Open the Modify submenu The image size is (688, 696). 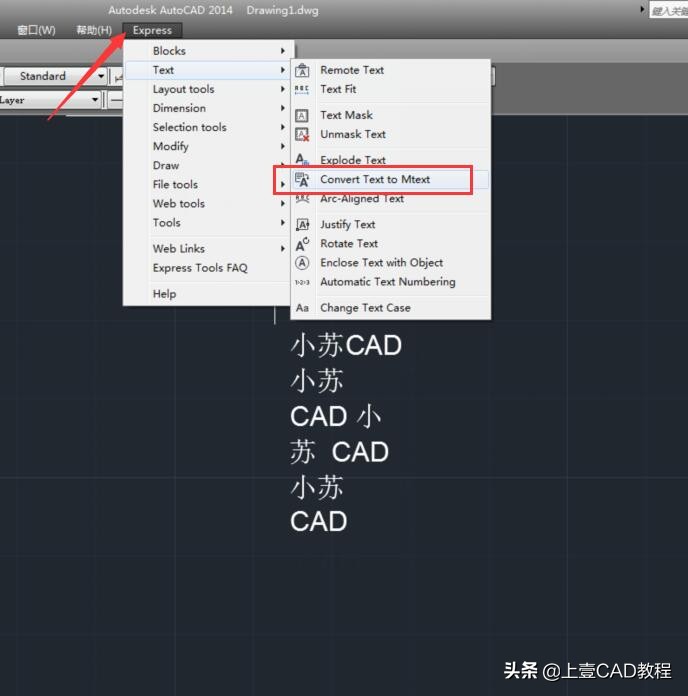tap(208, 146)
